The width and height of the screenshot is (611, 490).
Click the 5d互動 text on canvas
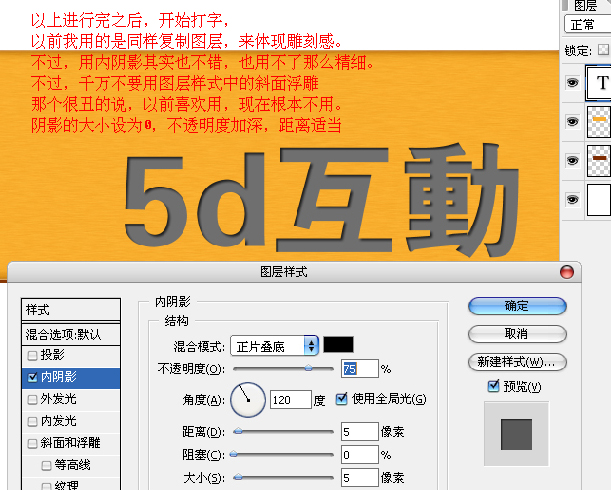click(321, 200)
